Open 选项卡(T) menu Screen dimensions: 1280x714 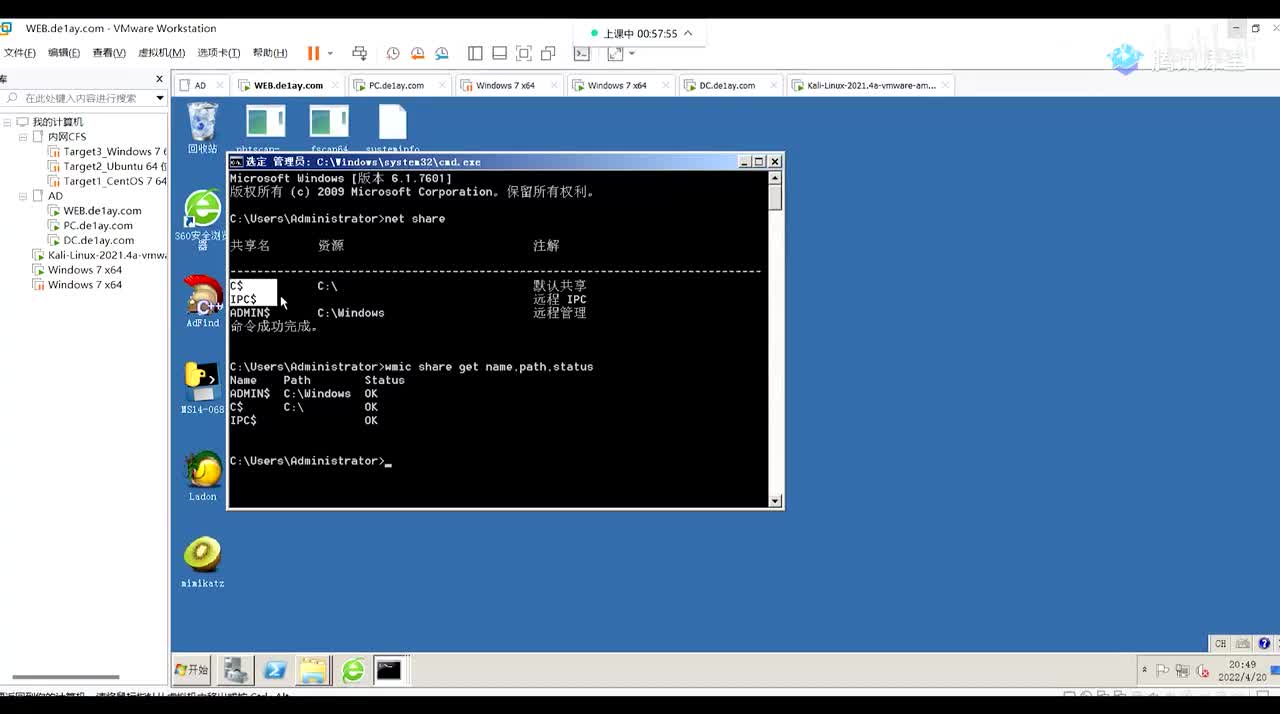[x=218, y=53]
